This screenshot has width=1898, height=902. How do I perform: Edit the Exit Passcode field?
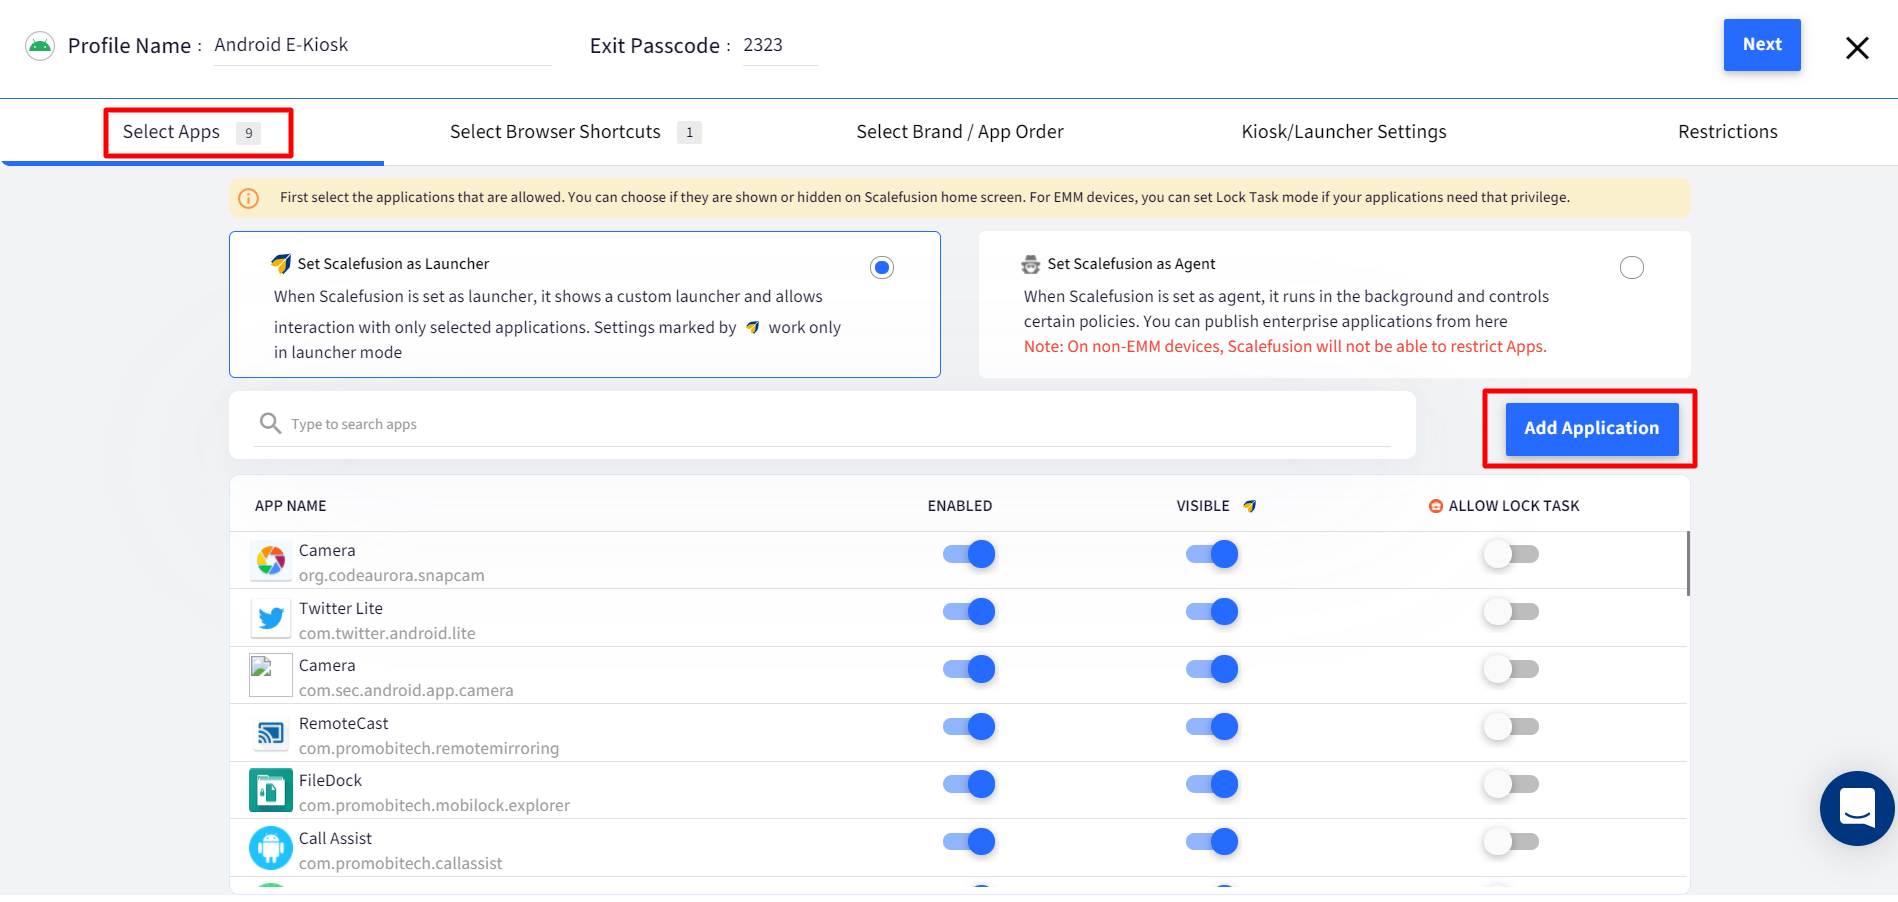click(780, 46)
